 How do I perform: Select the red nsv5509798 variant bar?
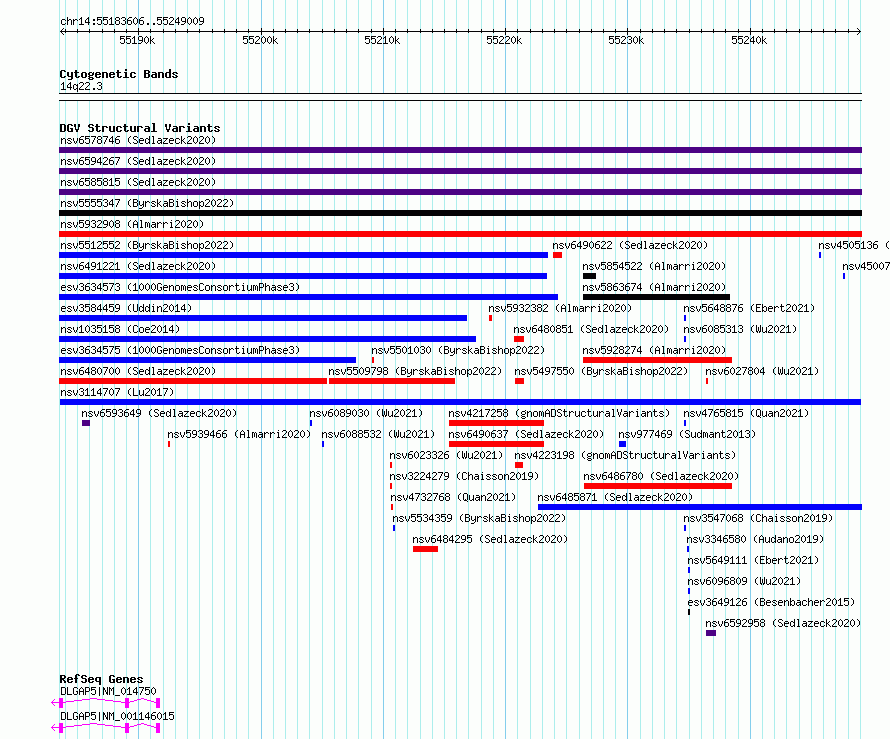pos(392,381)
